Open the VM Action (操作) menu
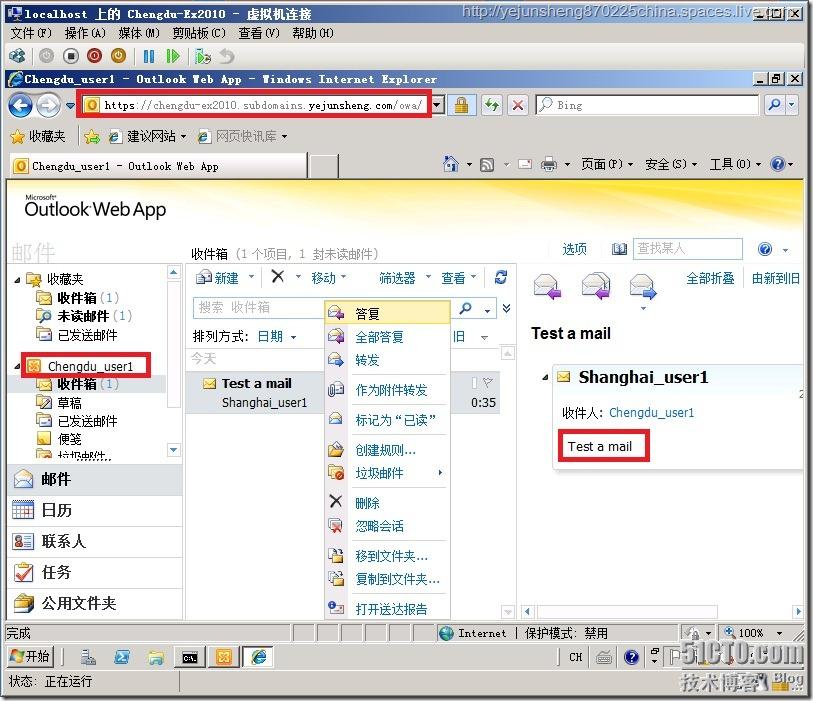The image size is (813, 701). pyautogui.click(x=85, y=33)
